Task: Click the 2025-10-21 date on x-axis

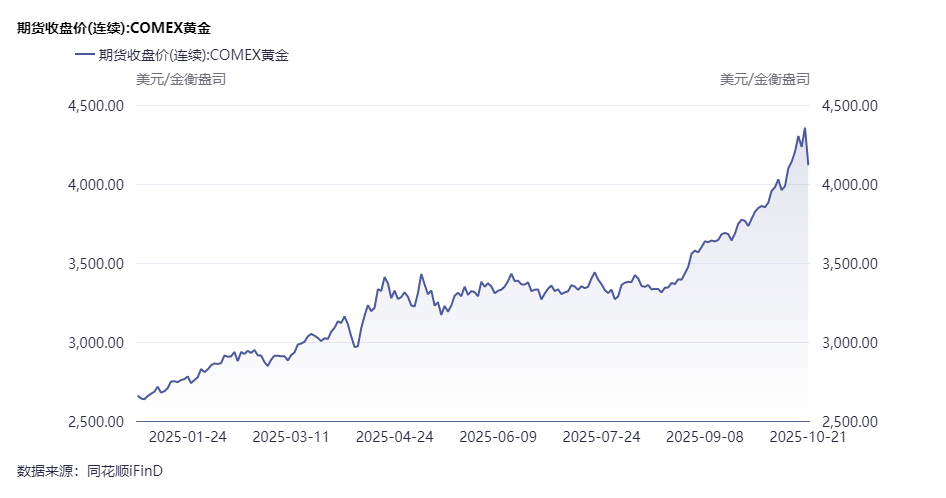Action: tap(808, 436)
